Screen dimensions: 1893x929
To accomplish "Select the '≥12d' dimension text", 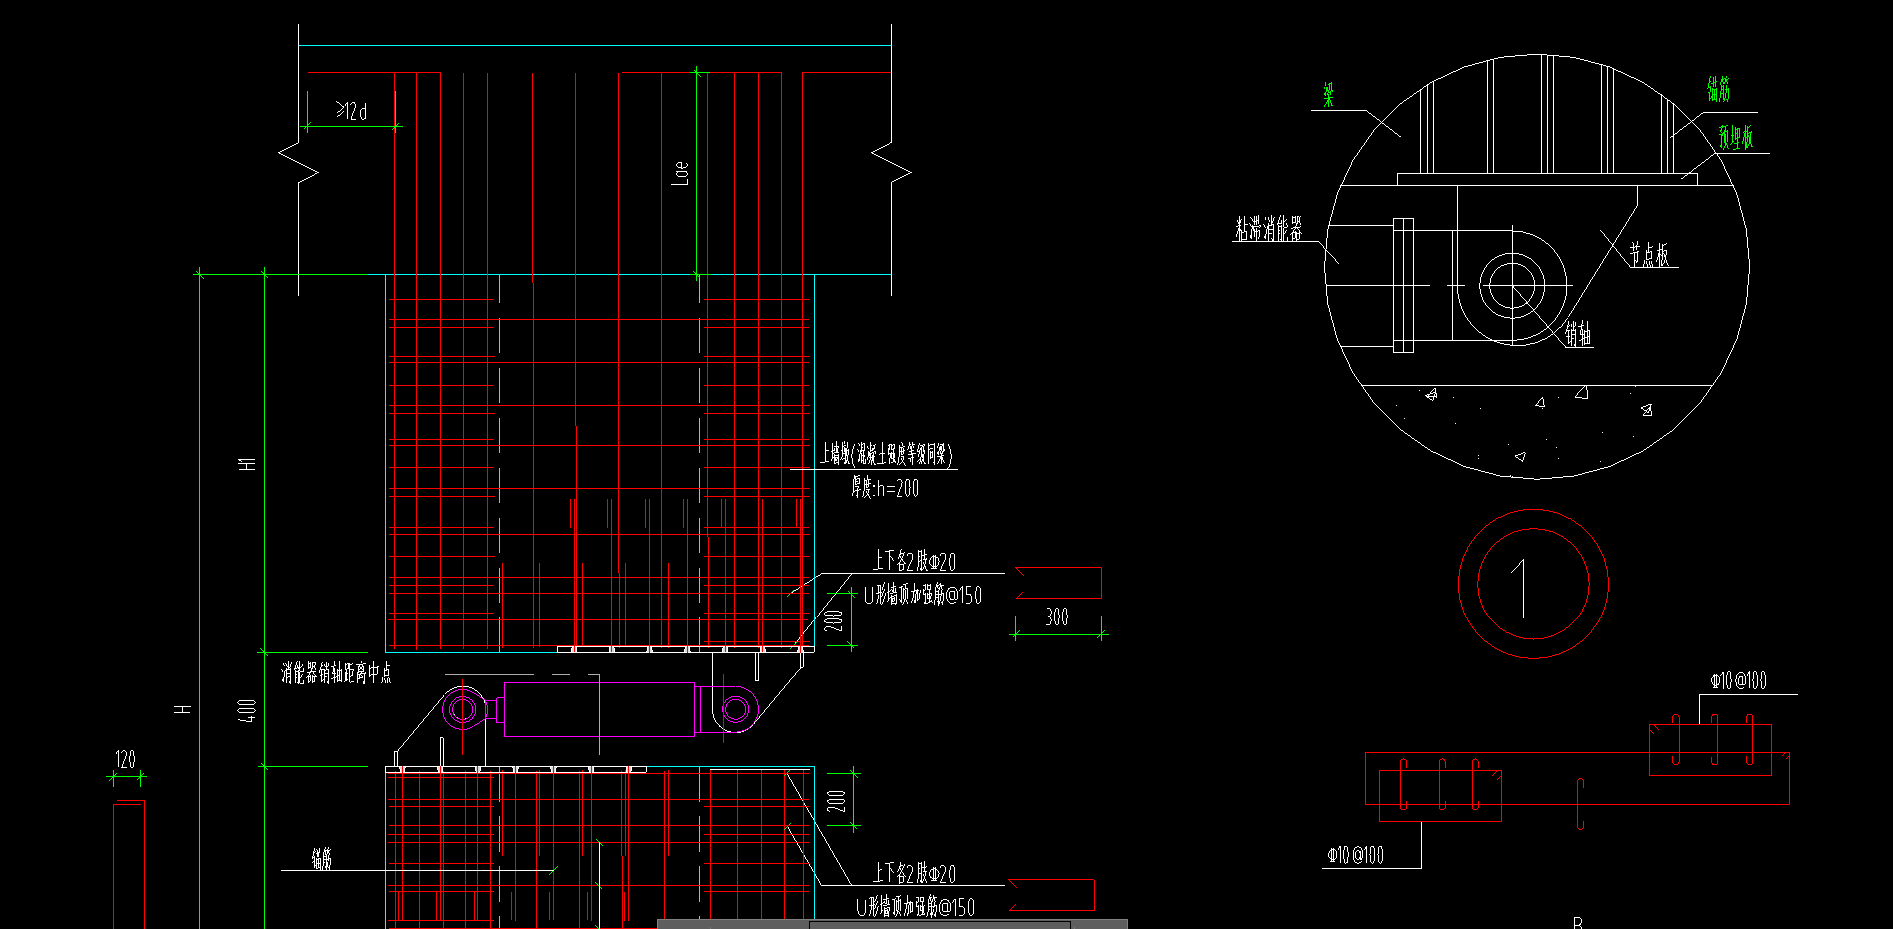I will 352,111.
